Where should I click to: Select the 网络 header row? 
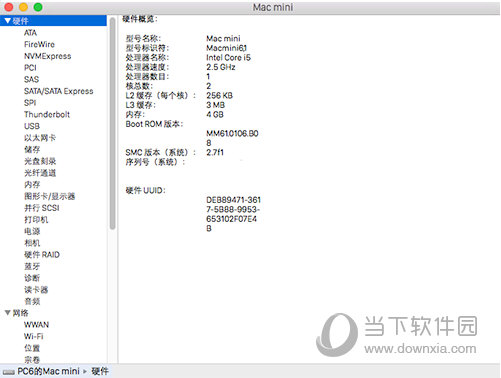(53, 313)
